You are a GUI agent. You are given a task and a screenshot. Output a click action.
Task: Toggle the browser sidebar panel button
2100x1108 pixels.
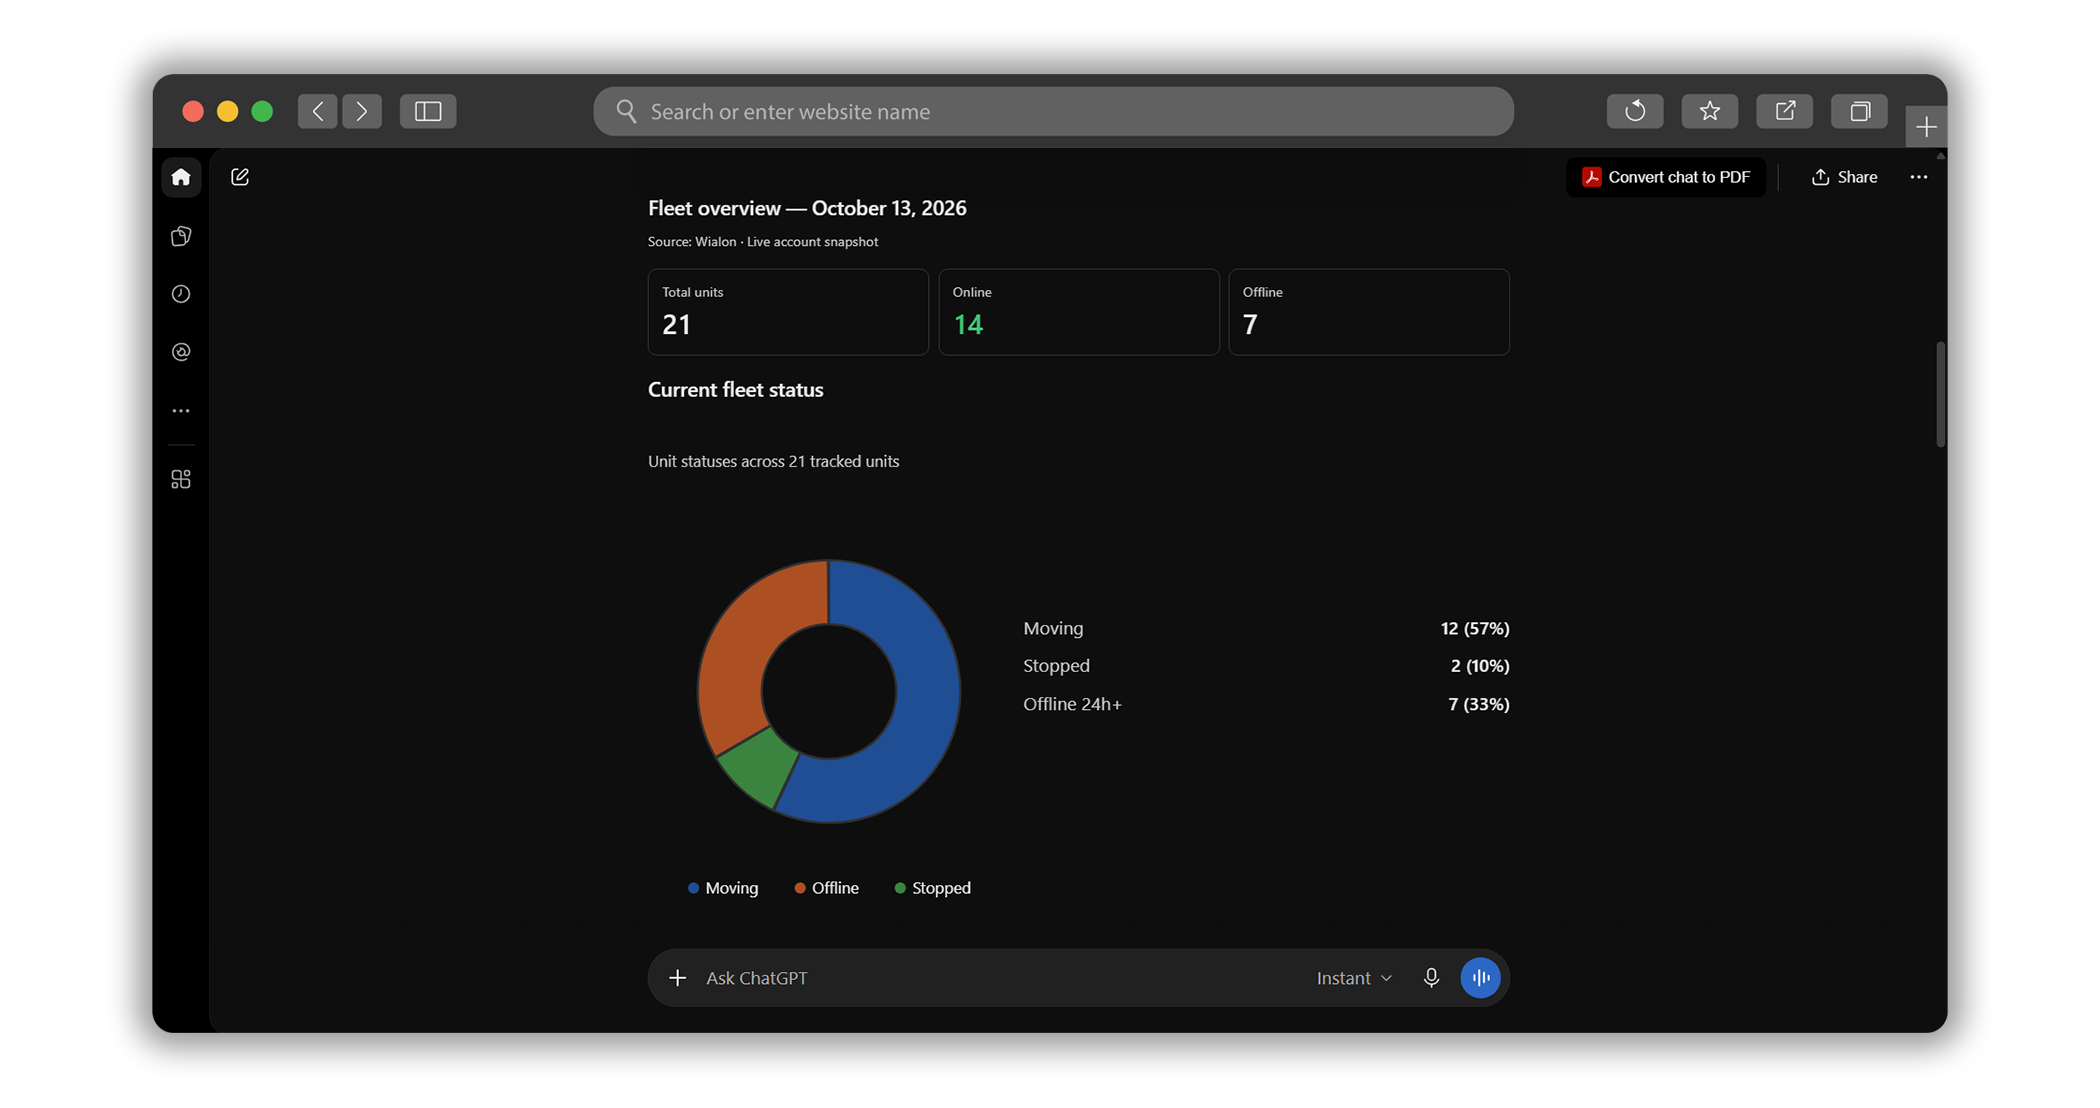pyautogui.click(x=428, y=111)
